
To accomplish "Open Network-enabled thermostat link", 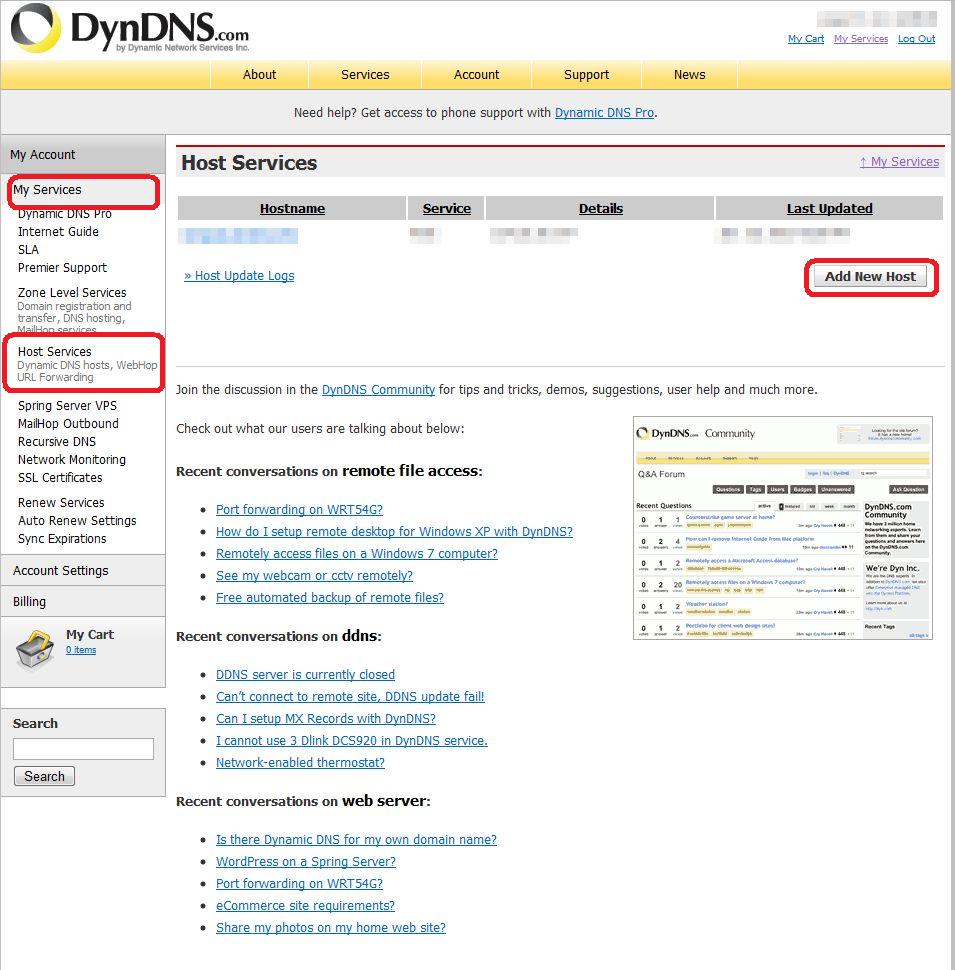I will [300, 763].
